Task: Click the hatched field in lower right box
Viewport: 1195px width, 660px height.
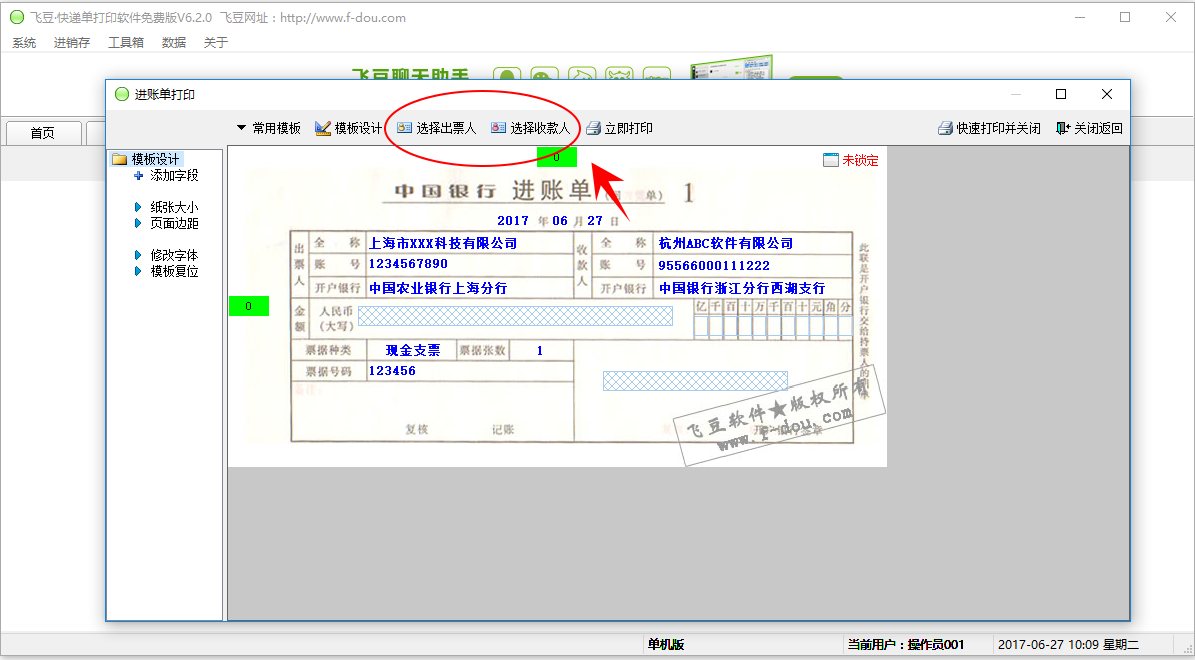Action: click(x=695, y=381)
